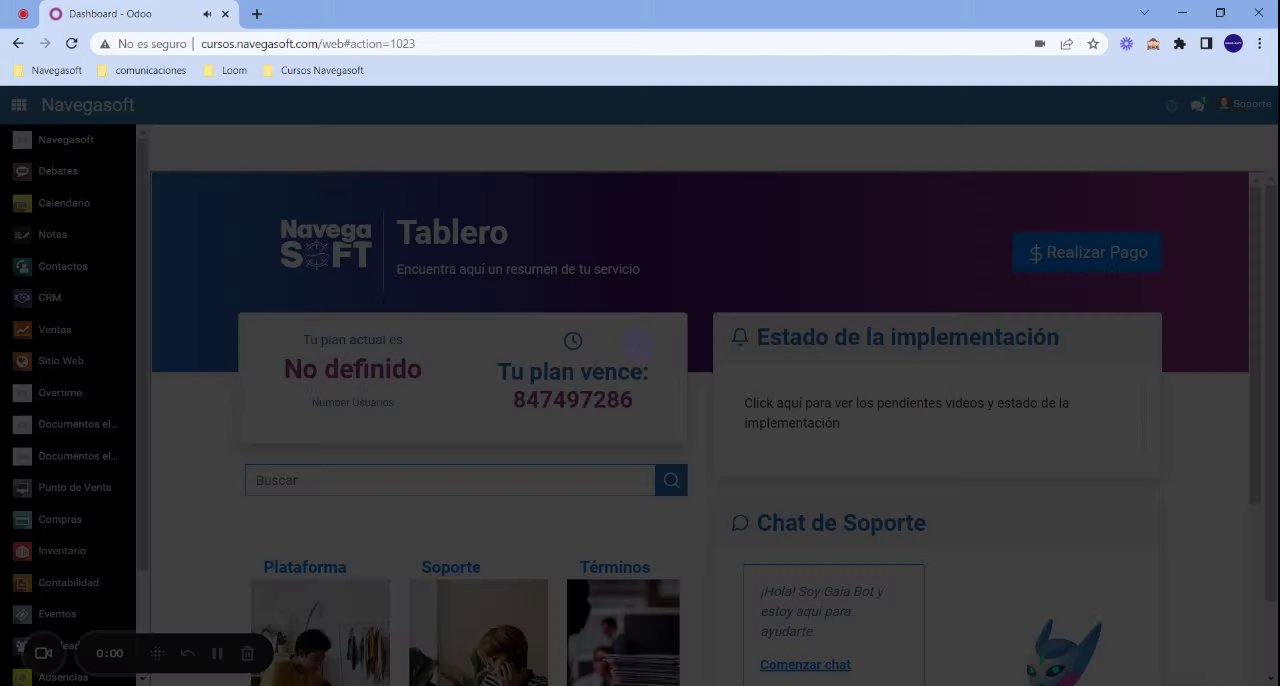Screen dimensions: 1280x686
Task: Open the comunicaciones bookmarks folder
Action: pyautogui.click(x=141, y=71)
